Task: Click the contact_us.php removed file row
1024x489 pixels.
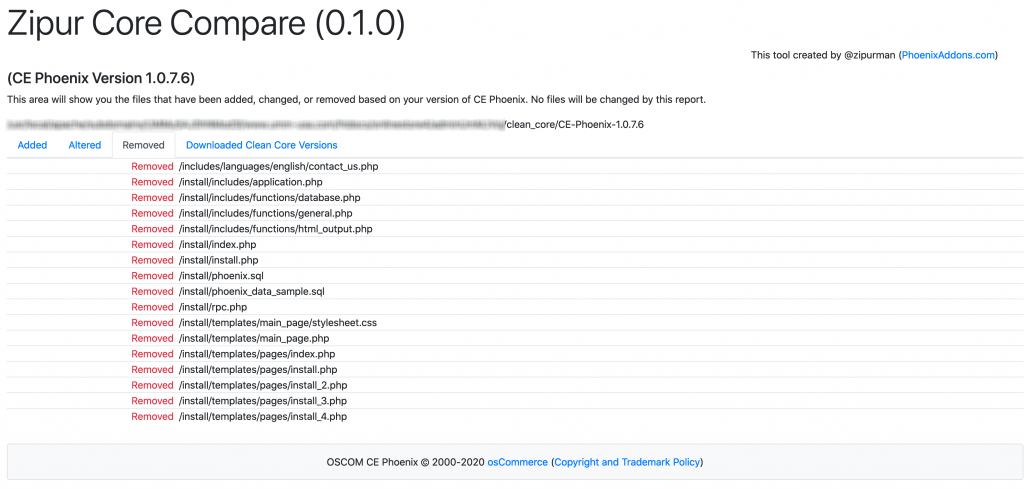Action: [x=515, y=166]
